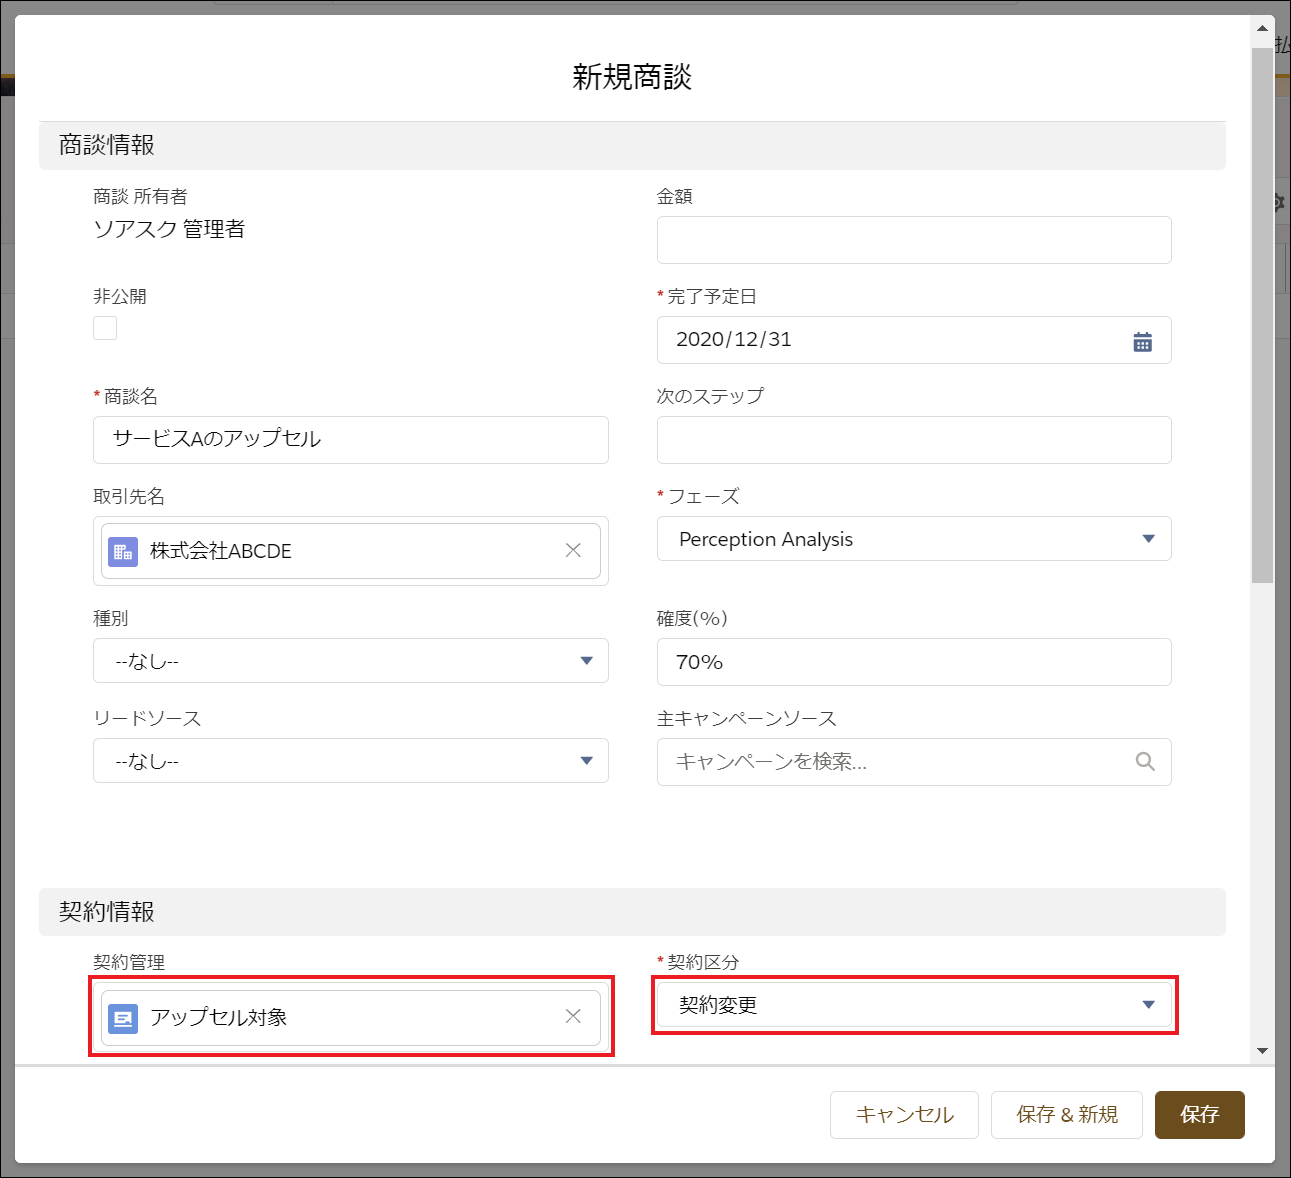Viewport: 1291px width, 1178px height.
Task: Click the 次のステップ input field
Action: pos(913,440)
